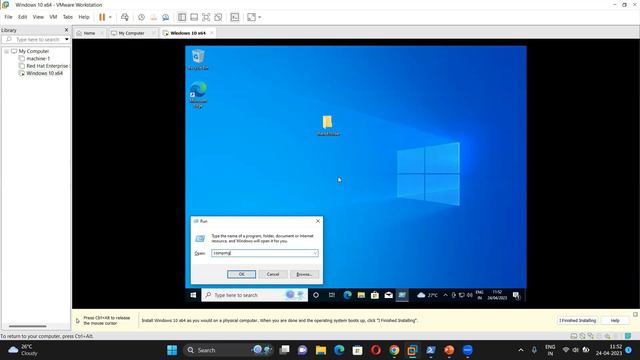The image size is (640, 360).
Task: Click the Microsoft Edge desktop shortcut
Action: pyautogui.click(x=198, y=95)
